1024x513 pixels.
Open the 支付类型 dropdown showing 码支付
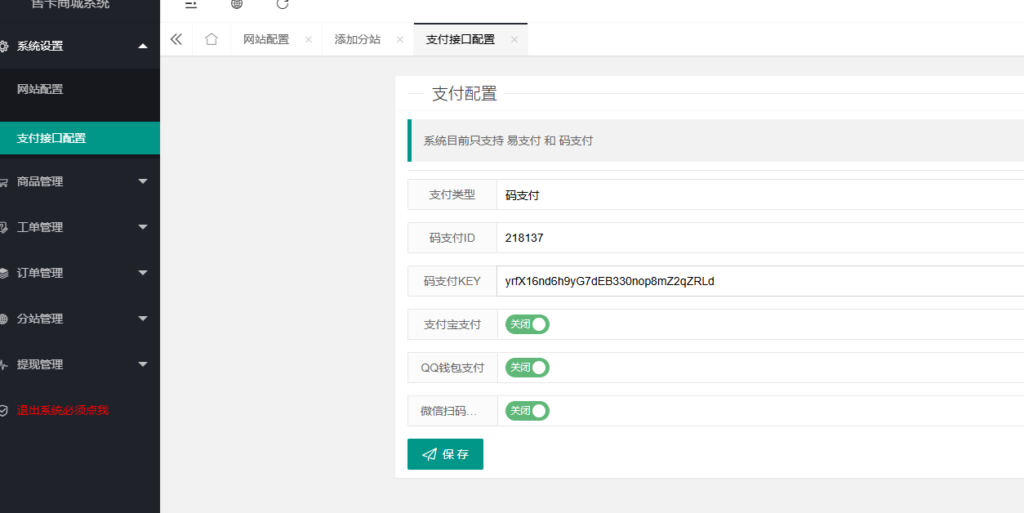(760, 194)
